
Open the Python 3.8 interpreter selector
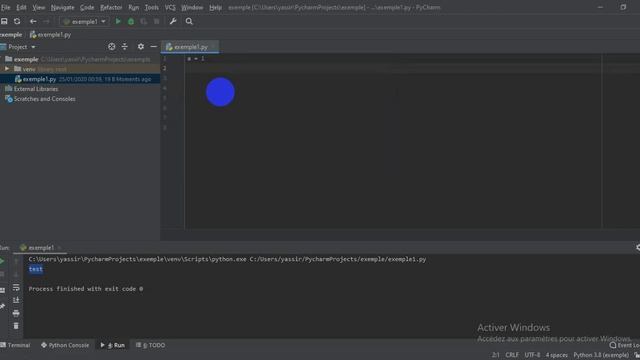[x=601, y=355]
